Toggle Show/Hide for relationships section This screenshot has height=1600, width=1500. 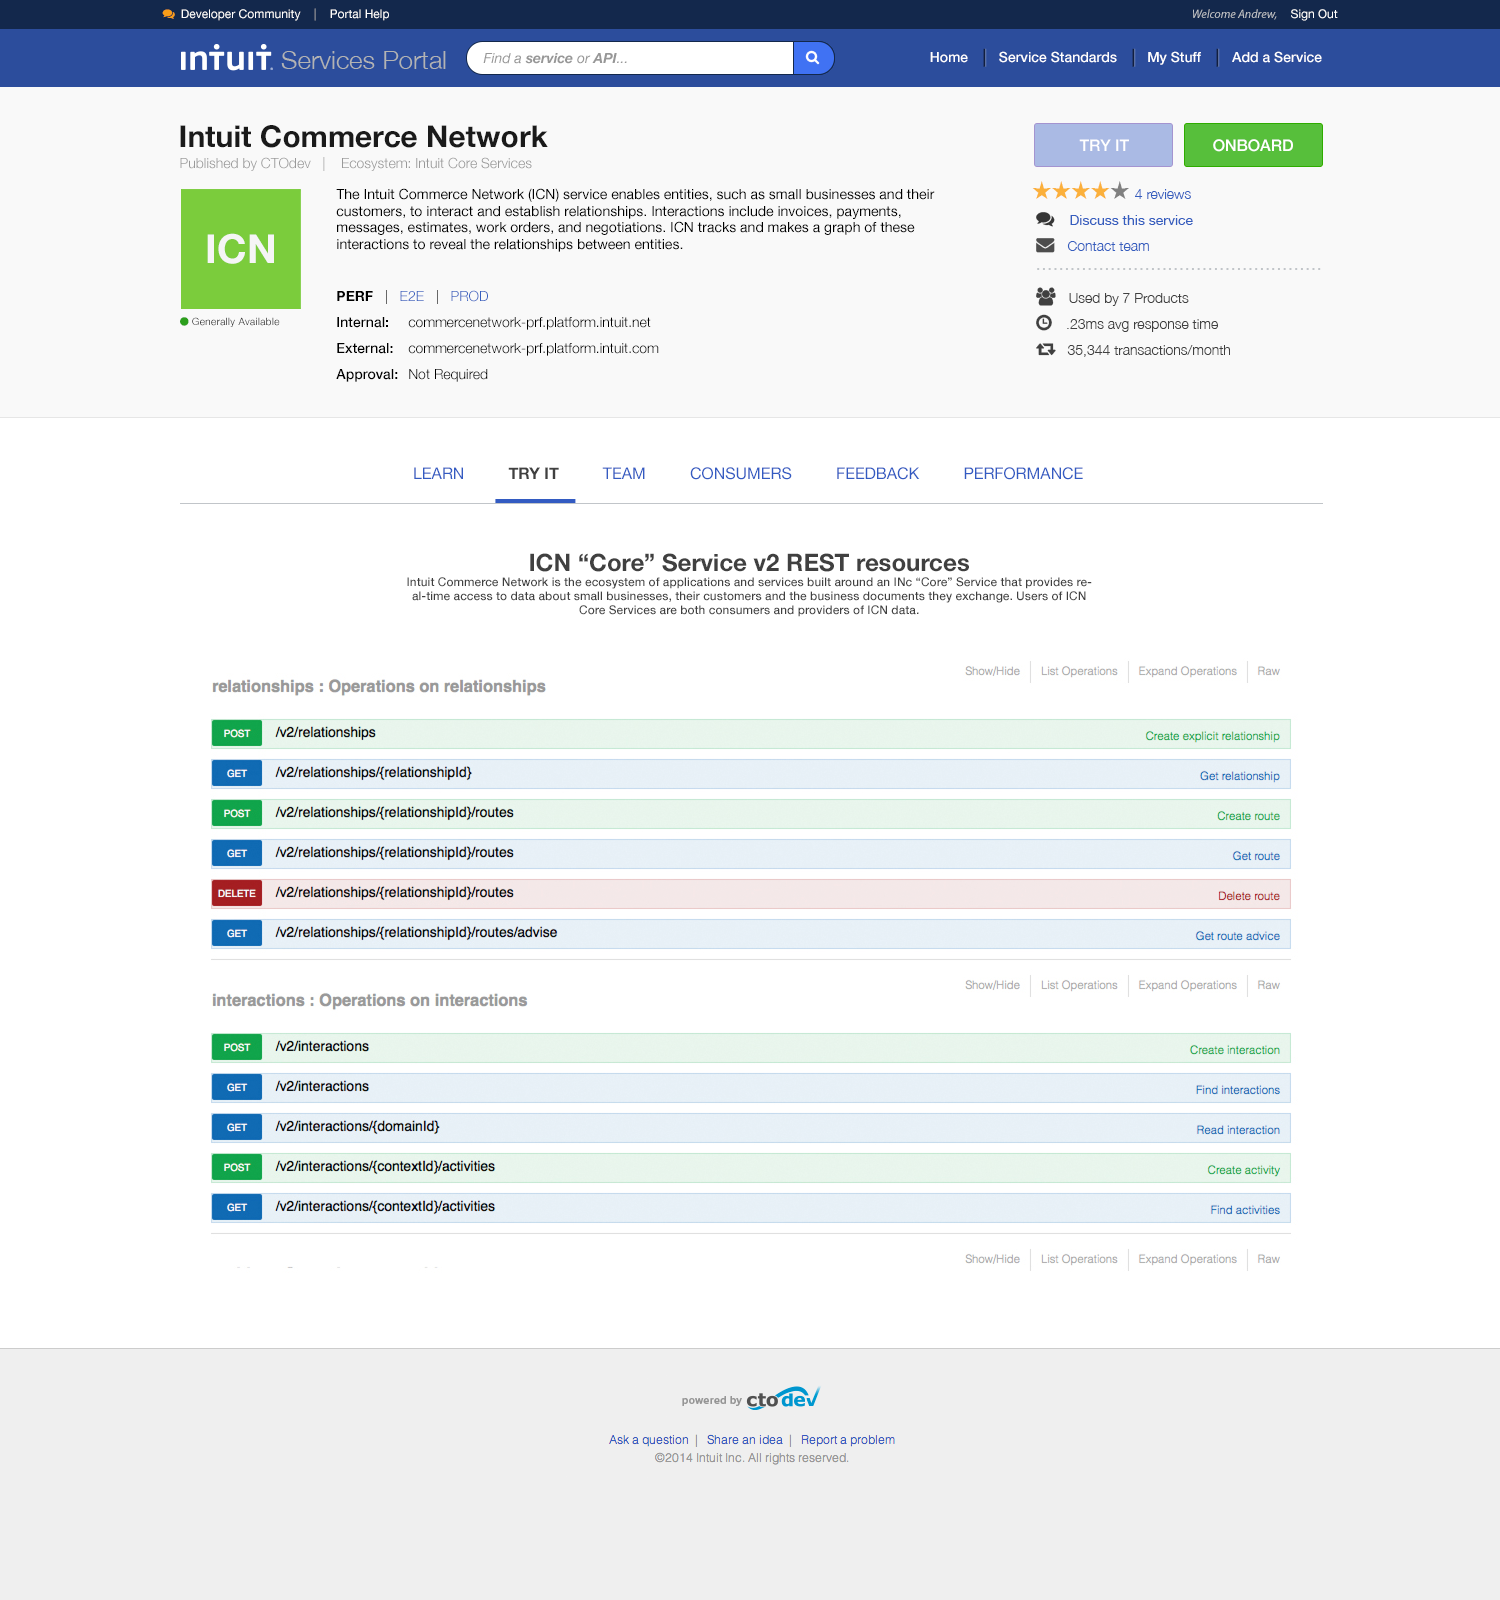(992, 671)
